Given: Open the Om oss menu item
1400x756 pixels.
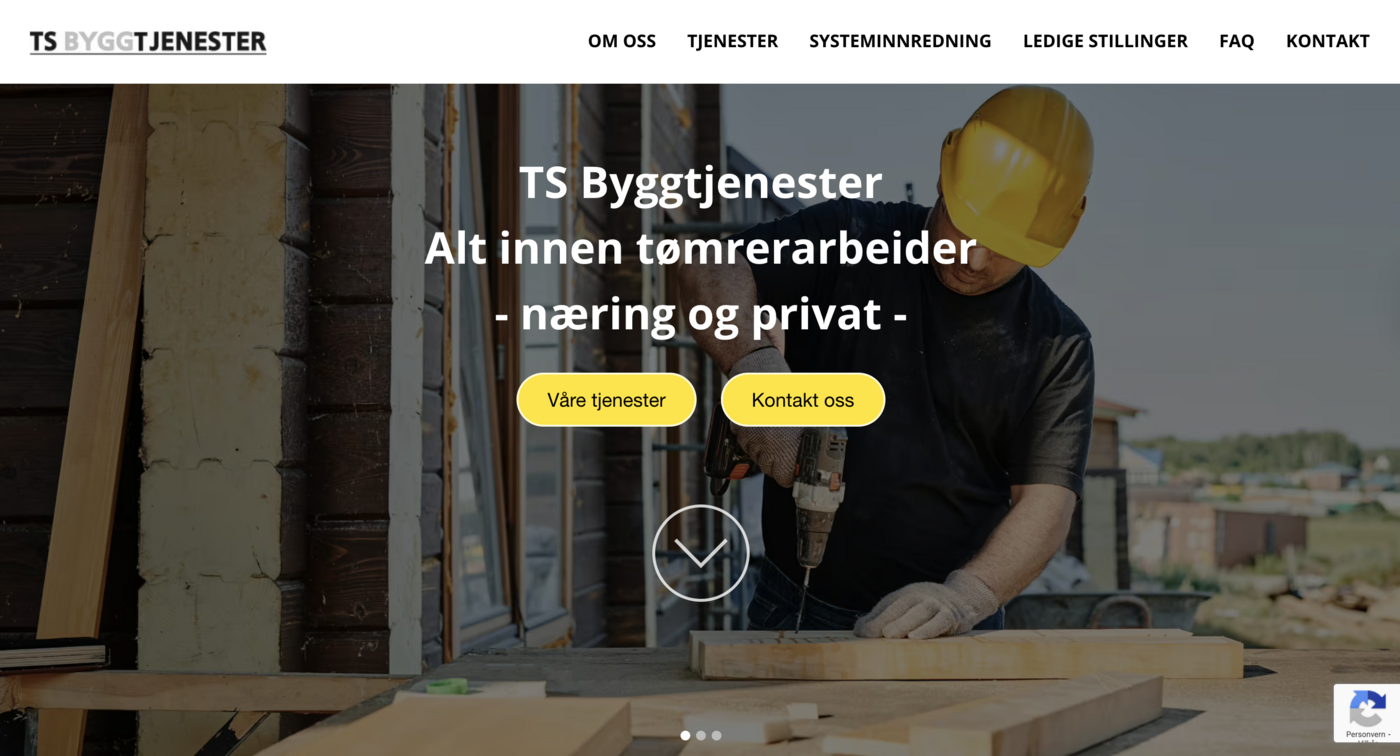Looking at the screenshot, I should point(622,41).
